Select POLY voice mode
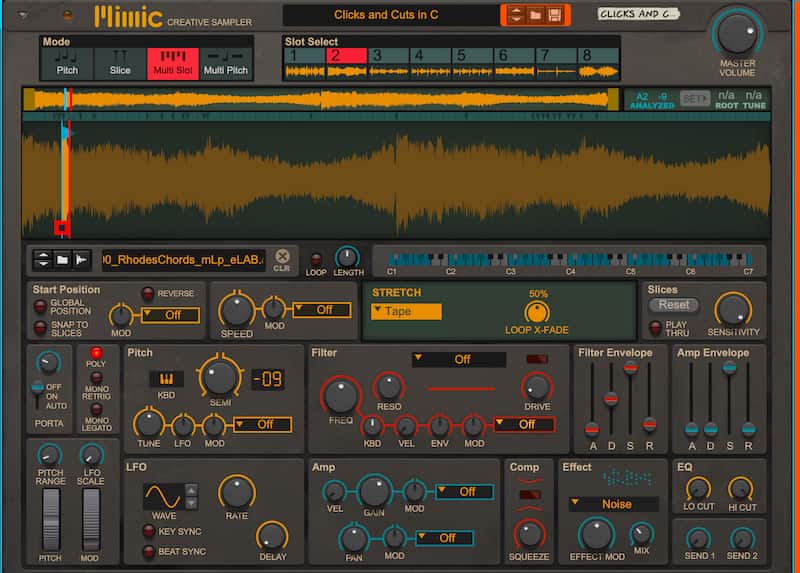The width and height of the screenshot is (800, 573). (x=96, y=353)
